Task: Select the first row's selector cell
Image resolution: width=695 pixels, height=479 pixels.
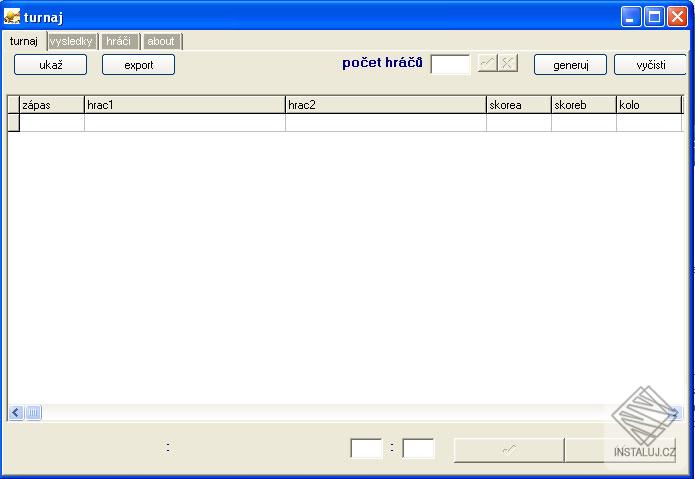Action: tap(14, 123)
